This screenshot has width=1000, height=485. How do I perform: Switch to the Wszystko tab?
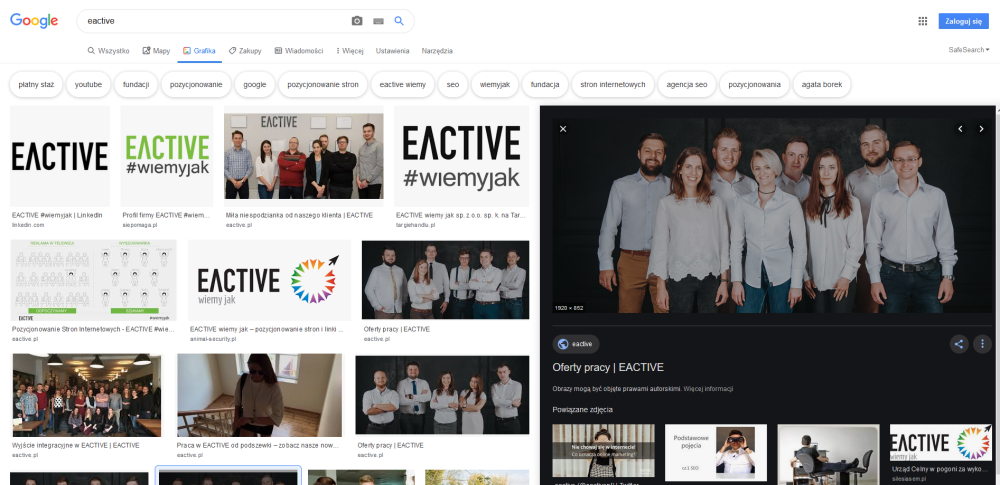108,51
